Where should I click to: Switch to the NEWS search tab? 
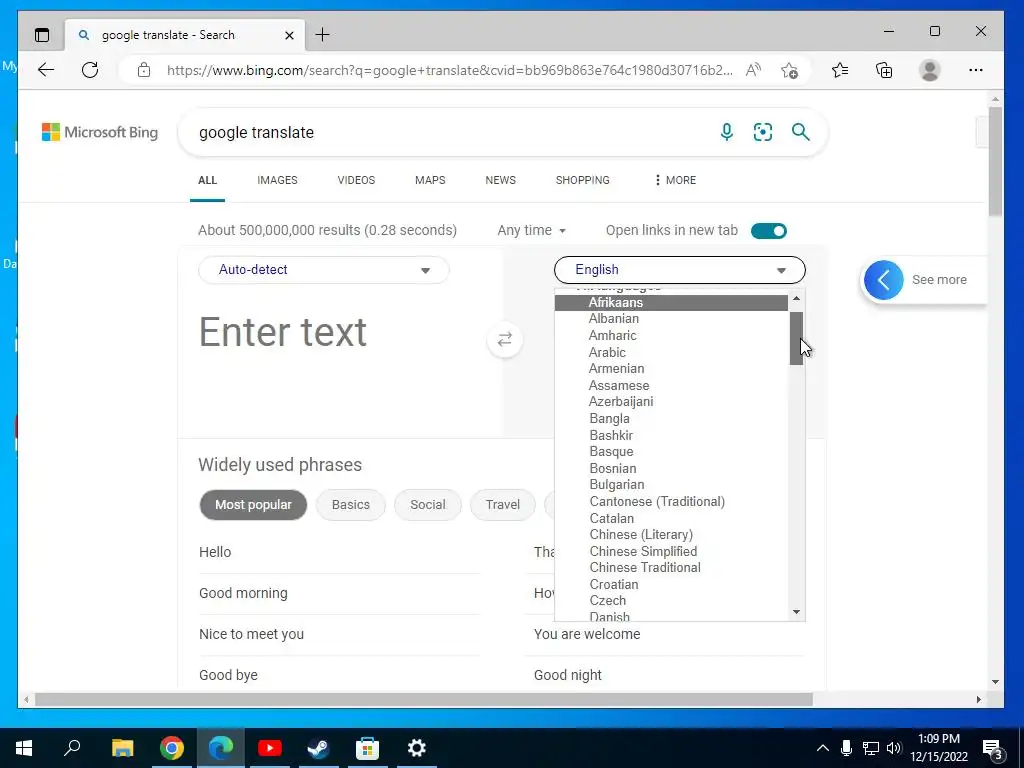click(500, 180)
